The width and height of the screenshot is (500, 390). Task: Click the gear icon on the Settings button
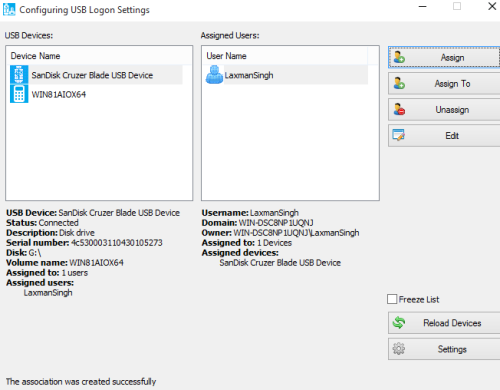click(399, 349)
